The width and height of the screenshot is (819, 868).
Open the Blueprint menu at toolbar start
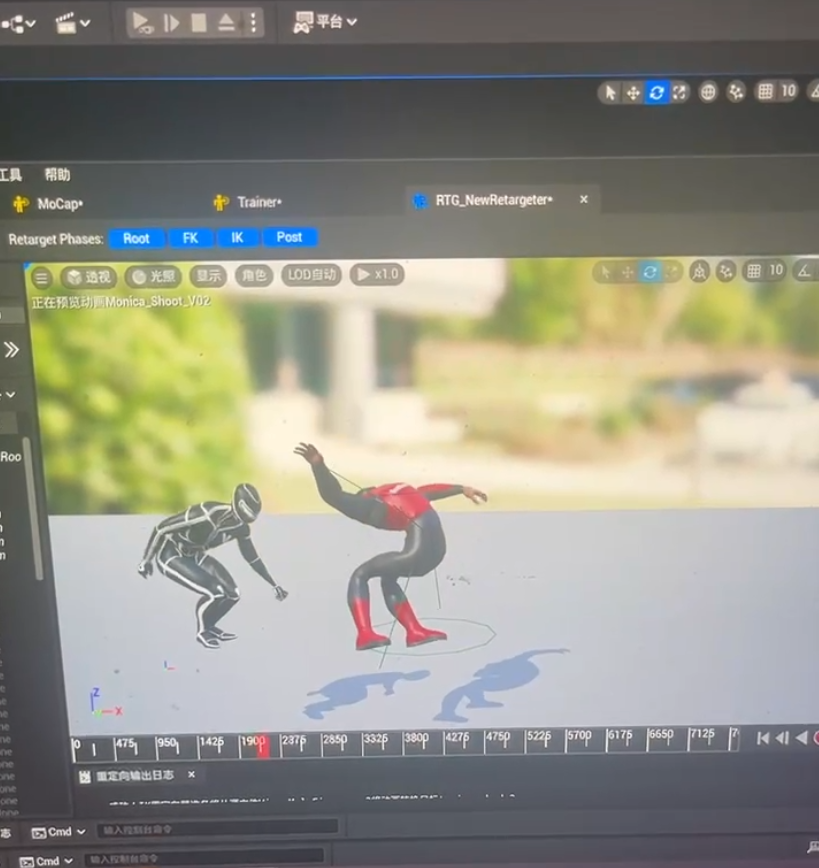point(18,24)
